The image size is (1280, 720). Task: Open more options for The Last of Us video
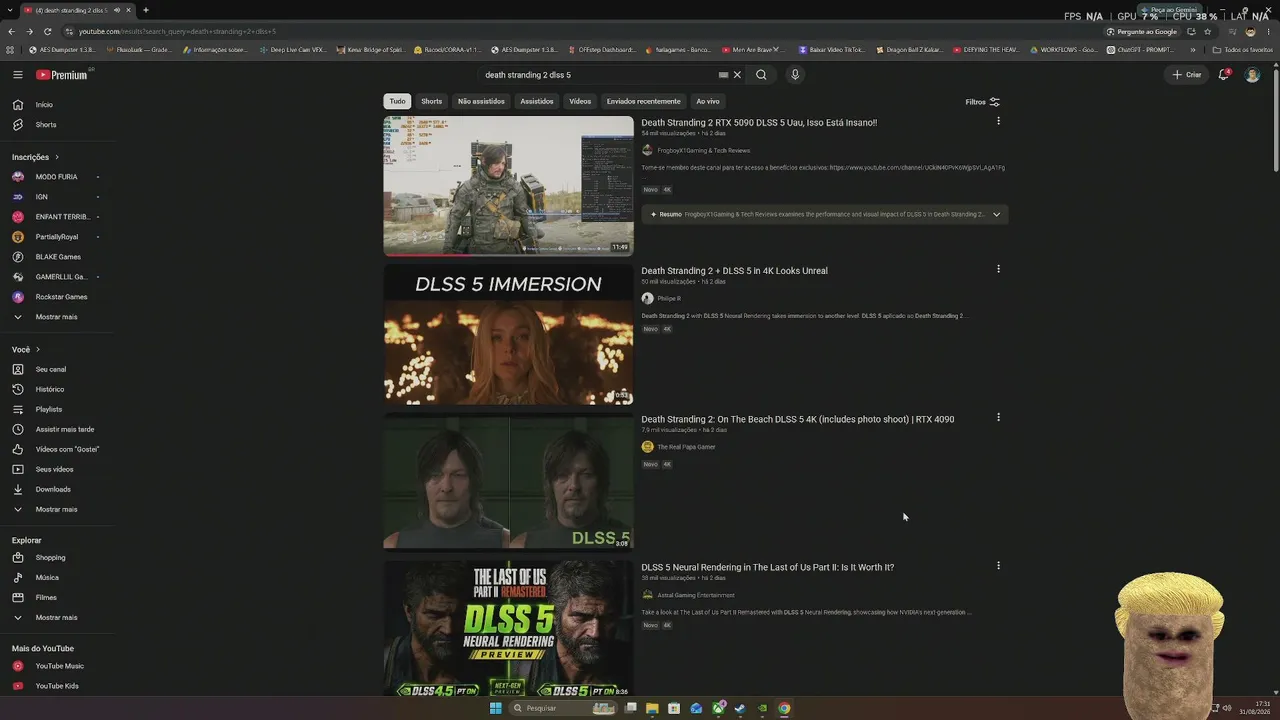tap(998, 565)
